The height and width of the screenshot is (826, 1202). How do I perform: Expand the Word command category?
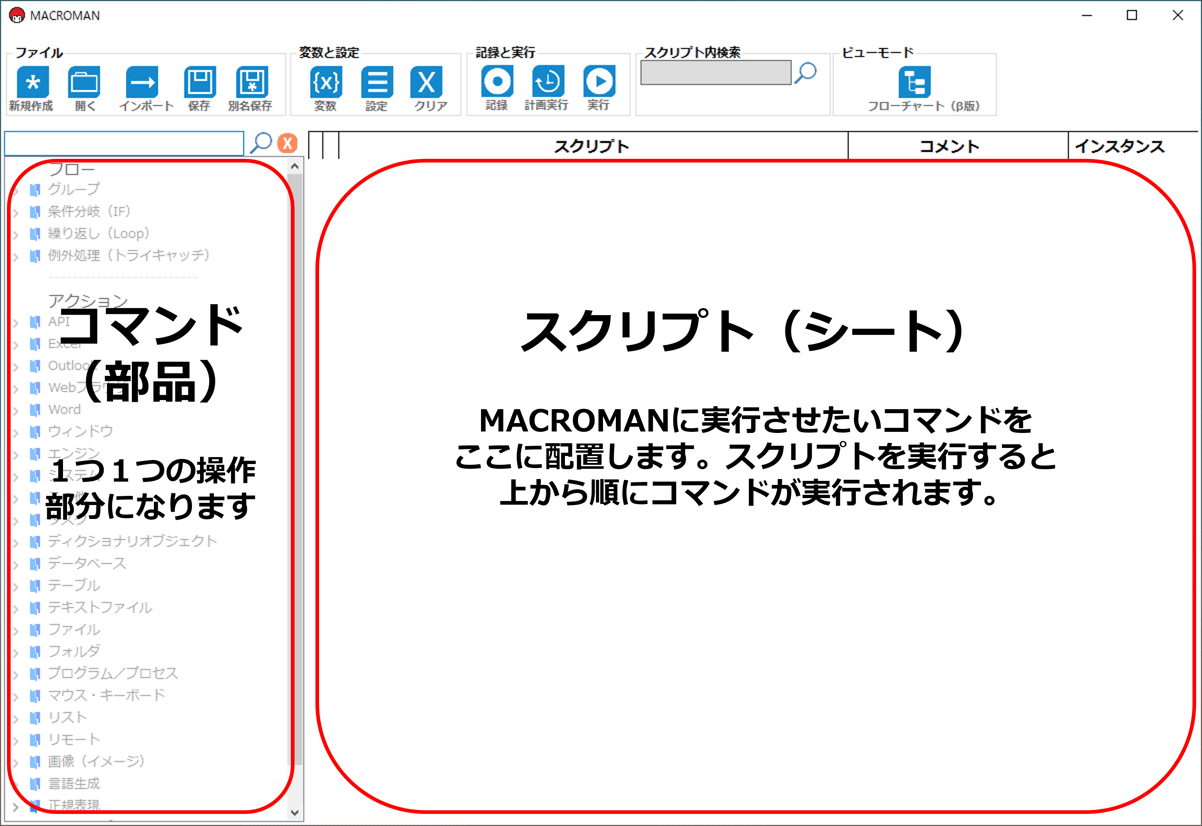[x=16, y=410]
